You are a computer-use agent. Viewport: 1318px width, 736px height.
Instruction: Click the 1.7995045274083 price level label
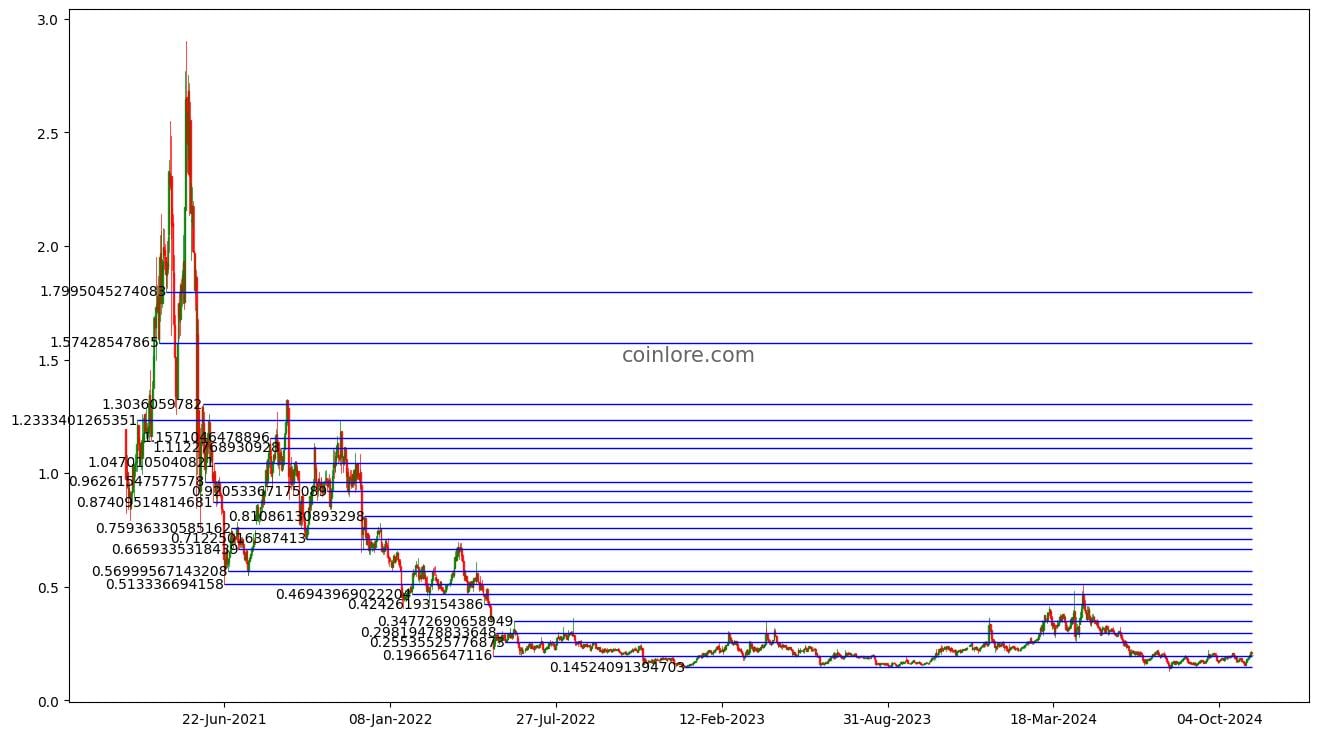pos(103,292)
